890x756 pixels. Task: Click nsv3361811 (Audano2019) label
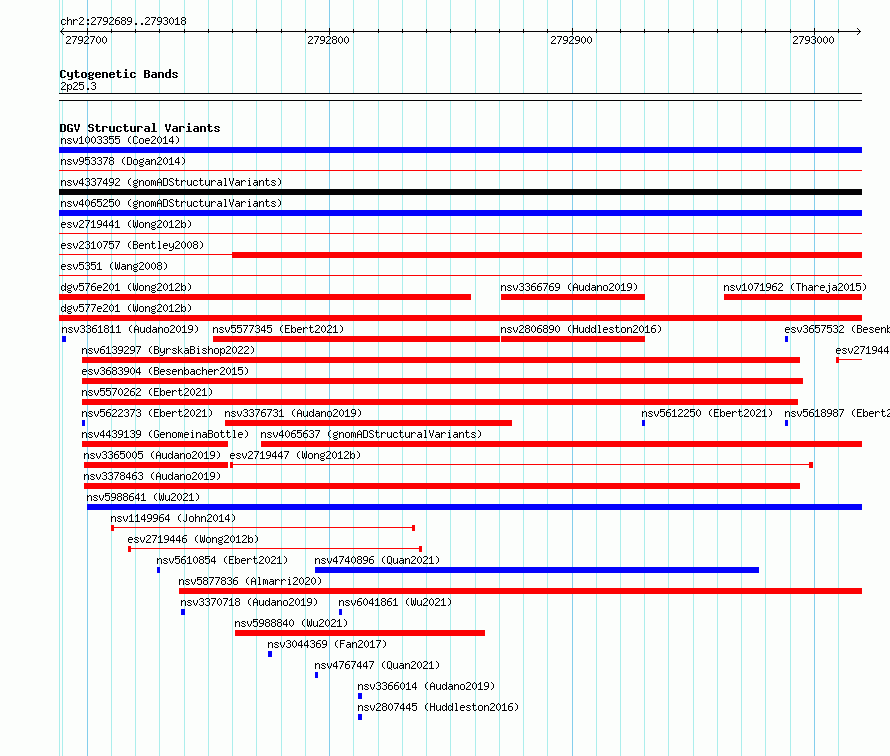[x=130, y=329]
